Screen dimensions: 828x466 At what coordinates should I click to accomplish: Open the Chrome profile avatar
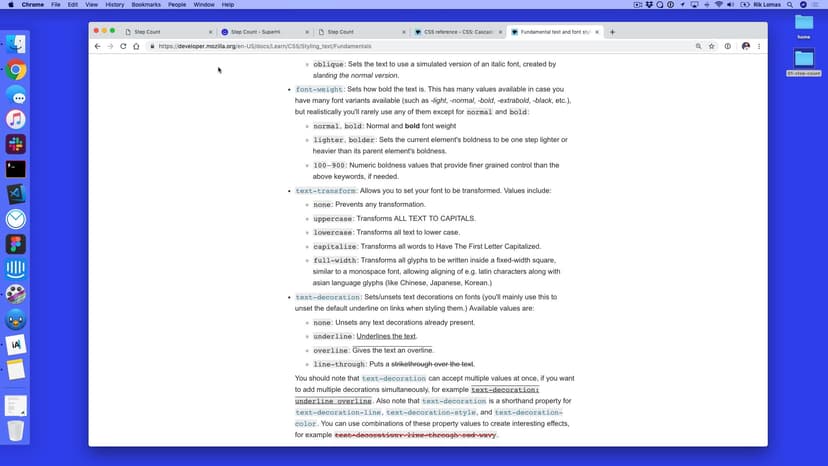[x=745, y=46]
